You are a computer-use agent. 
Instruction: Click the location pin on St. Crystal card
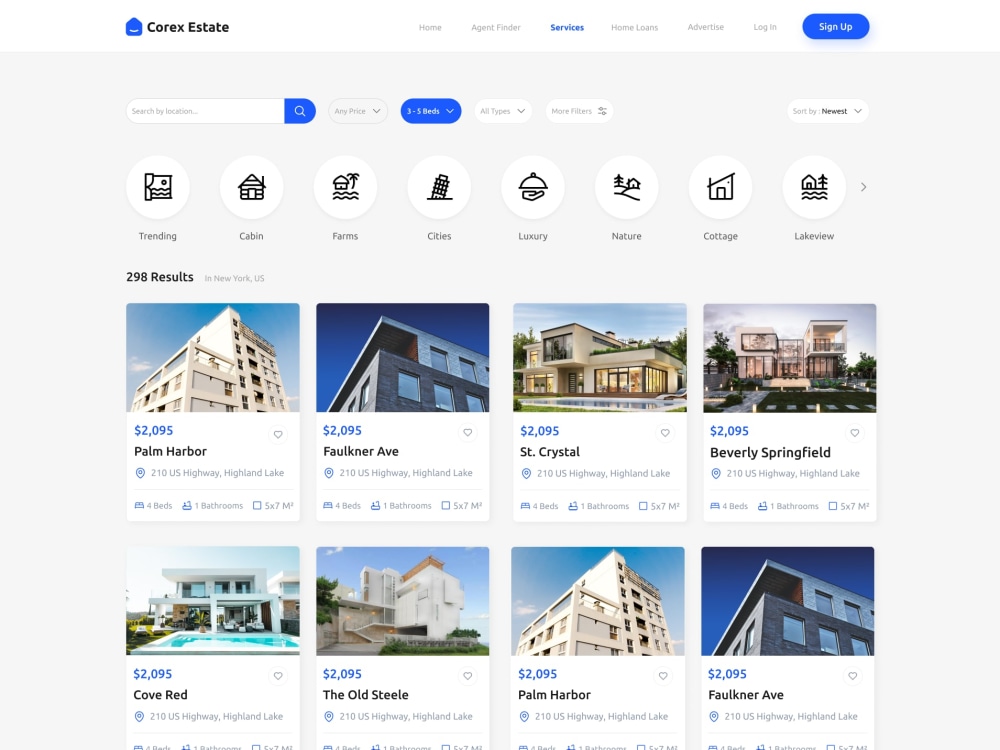pyautogui.click(x=526, y=473)
